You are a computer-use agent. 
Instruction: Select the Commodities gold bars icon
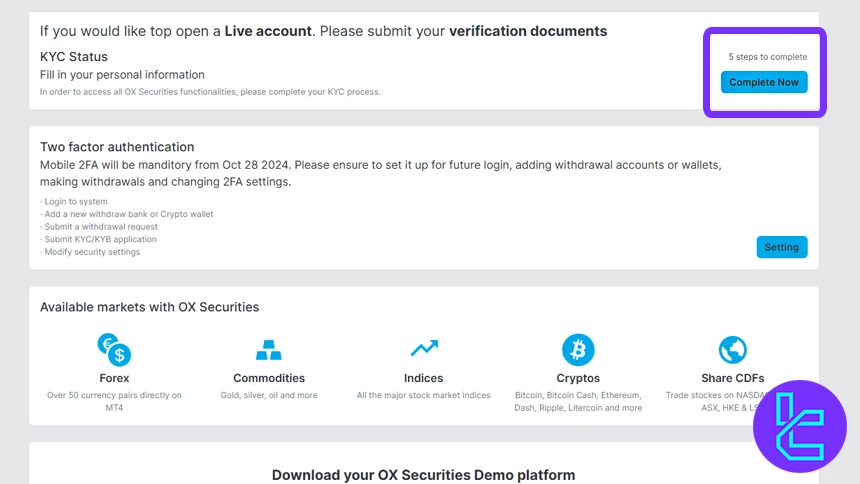269,350
